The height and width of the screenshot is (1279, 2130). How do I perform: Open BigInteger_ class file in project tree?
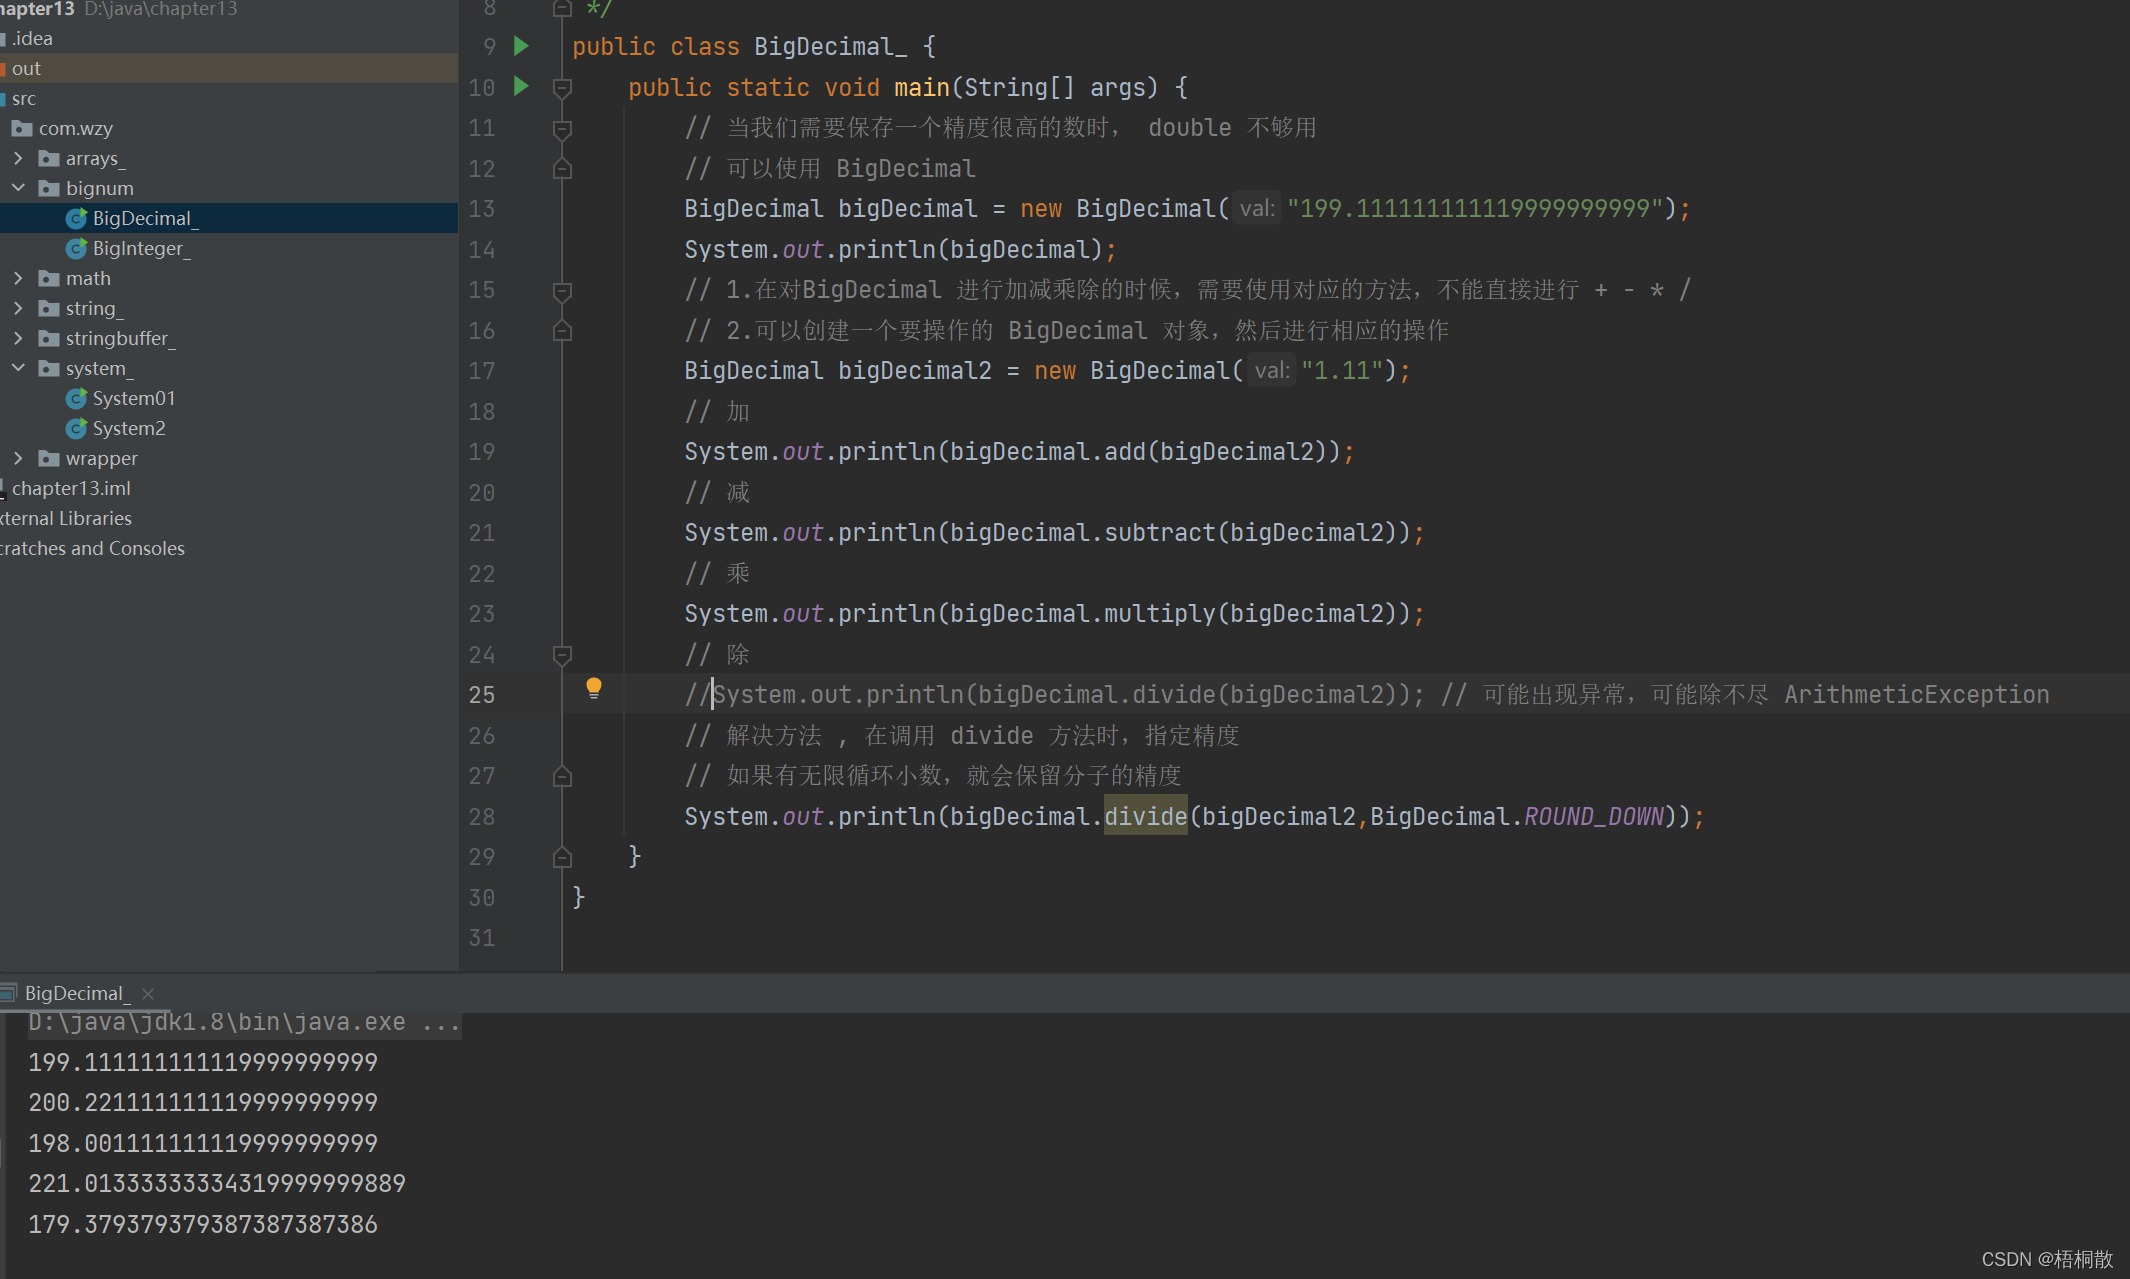coord(139,248)
